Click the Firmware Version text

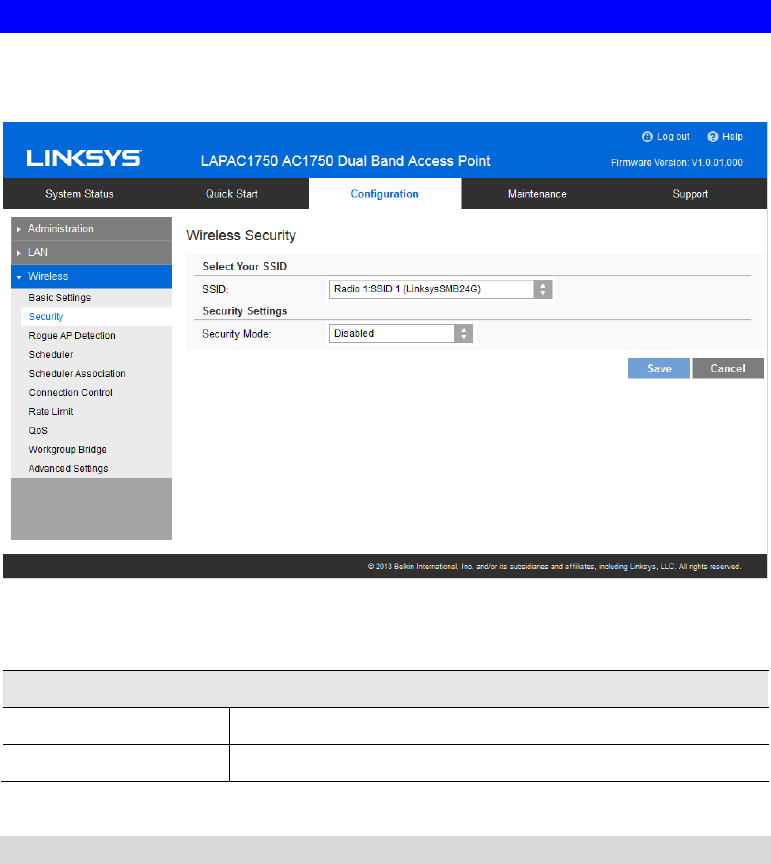(x=677, y=163)
